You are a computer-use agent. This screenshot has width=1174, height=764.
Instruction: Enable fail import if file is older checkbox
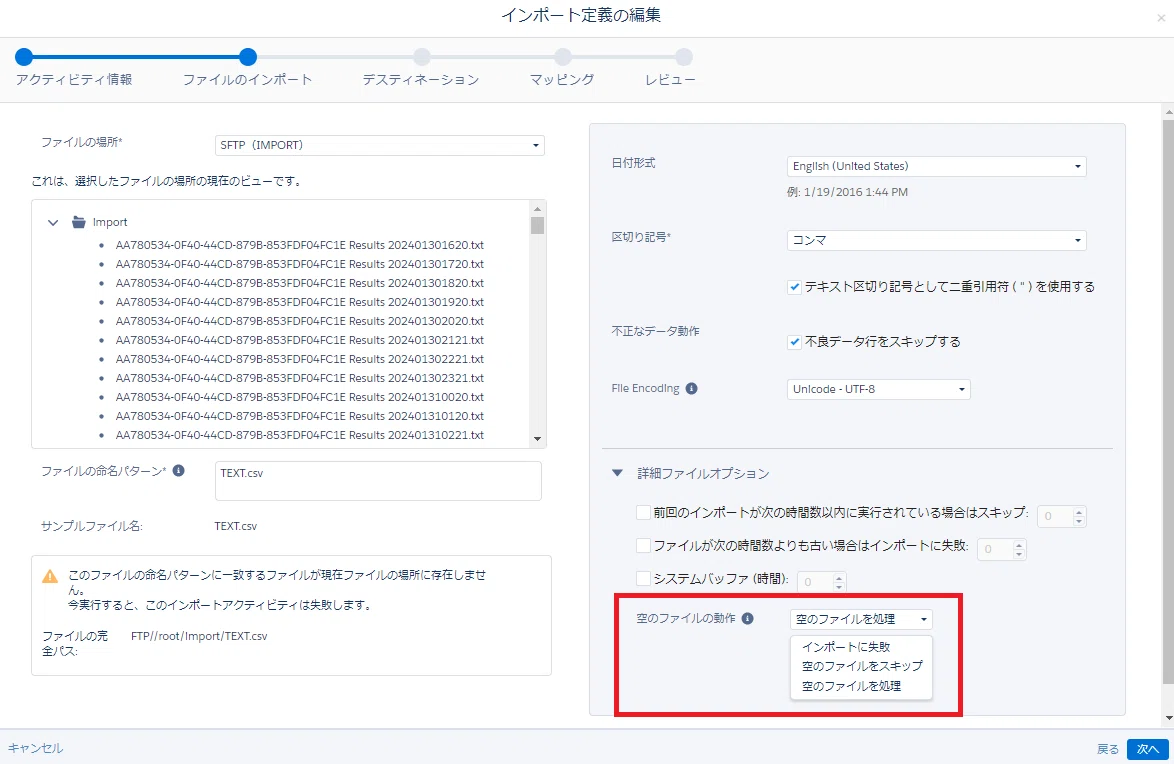tap(643, 545)
